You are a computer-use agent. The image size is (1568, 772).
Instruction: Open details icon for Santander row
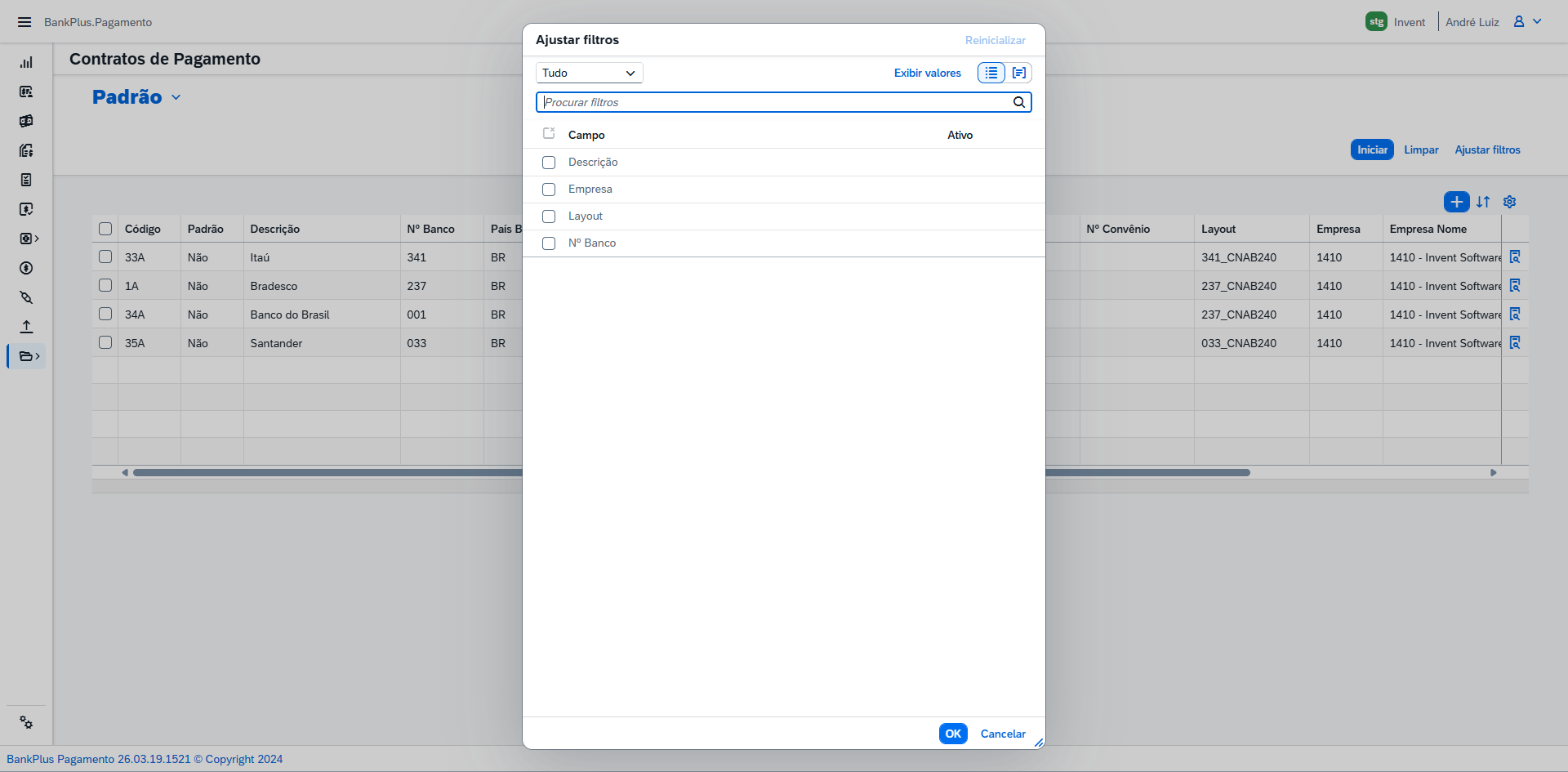coord(1514,343)
